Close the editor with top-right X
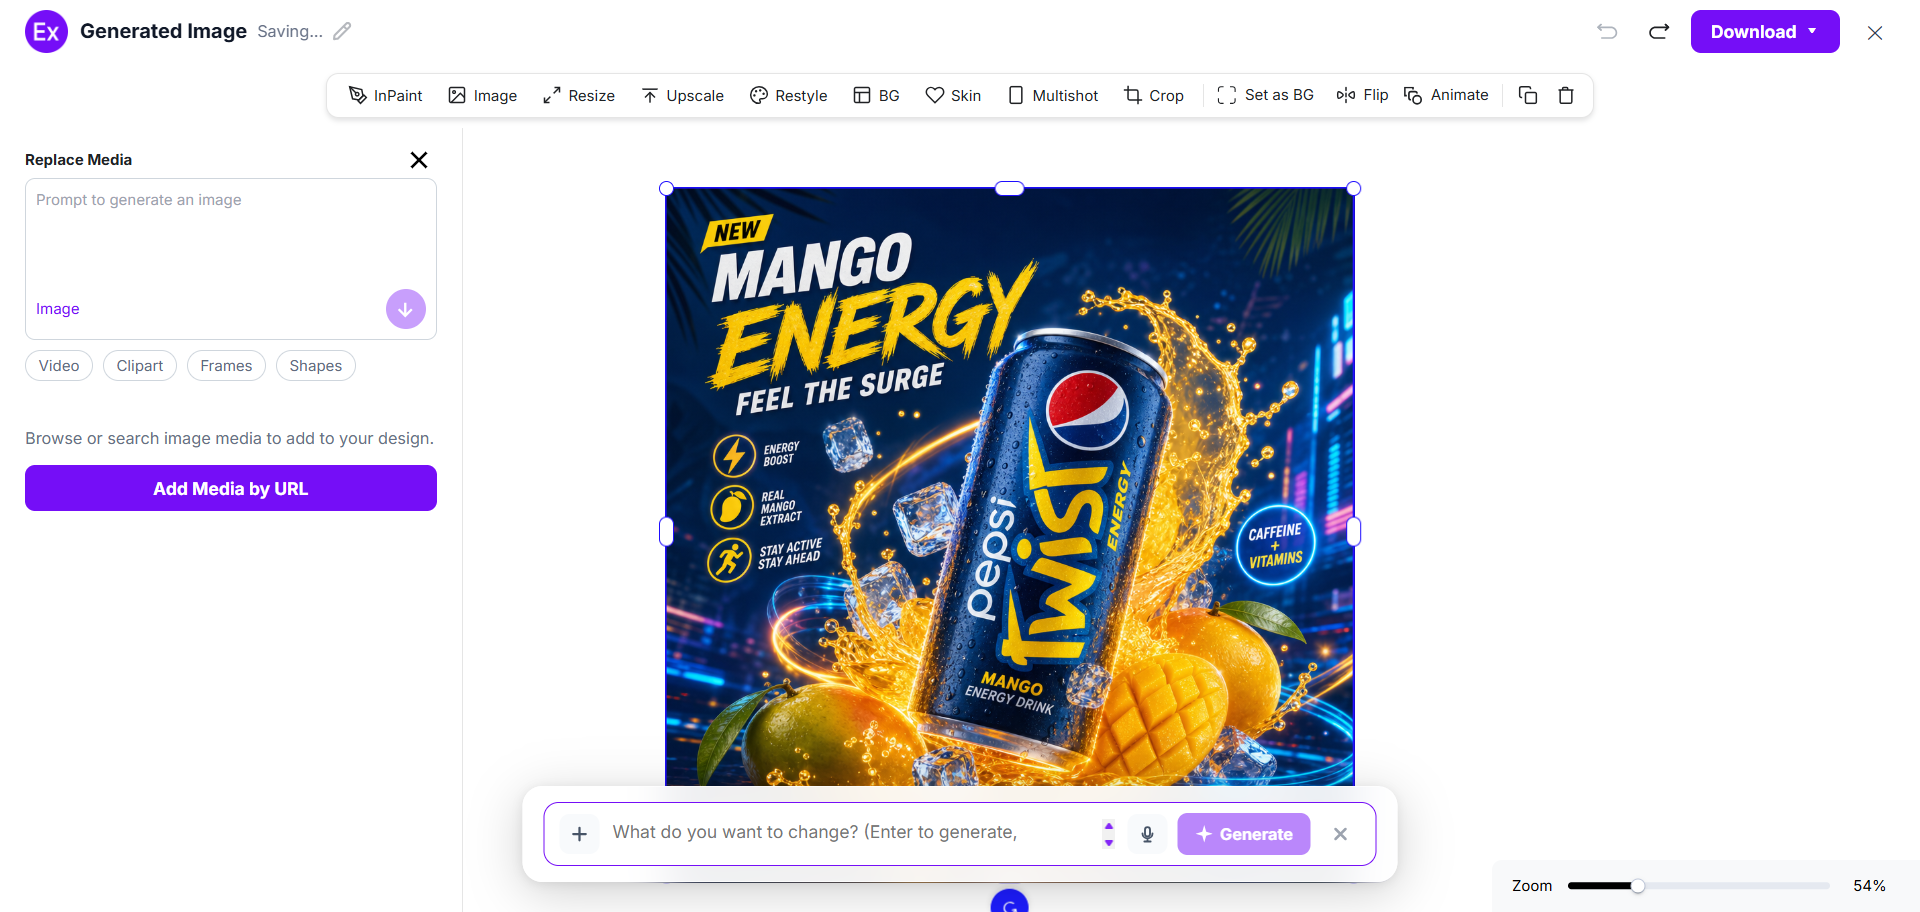The height and width of the screenshot is (912, 1920). pyautogui.click(x=1875, y=32)
